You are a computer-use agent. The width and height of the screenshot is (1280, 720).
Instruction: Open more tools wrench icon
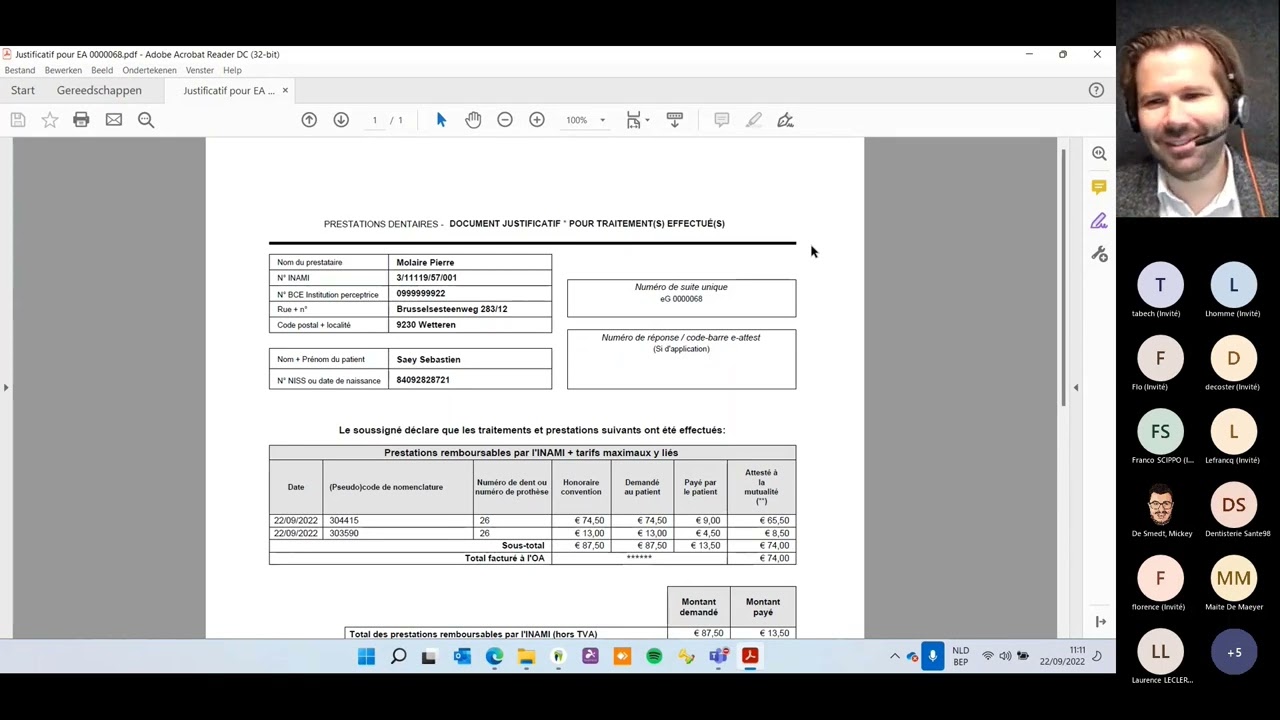pyautogui.click(x=1099, y=254)
